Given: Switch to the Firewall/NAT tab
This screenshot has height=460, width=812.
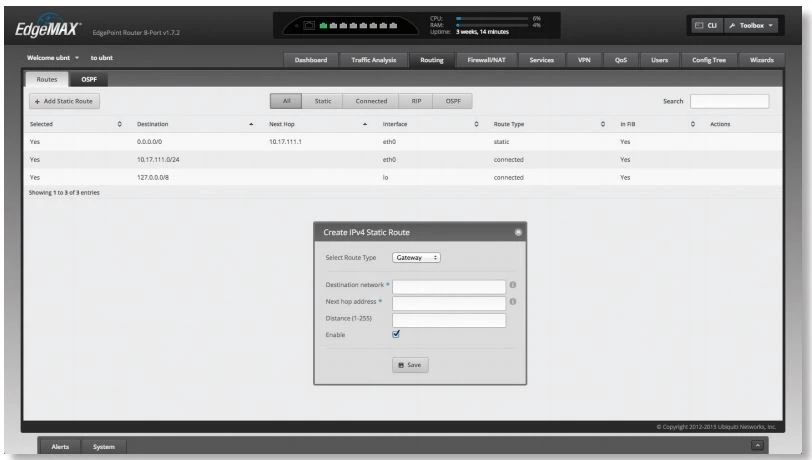Looking at the screenshot, I should click(486, 60).
